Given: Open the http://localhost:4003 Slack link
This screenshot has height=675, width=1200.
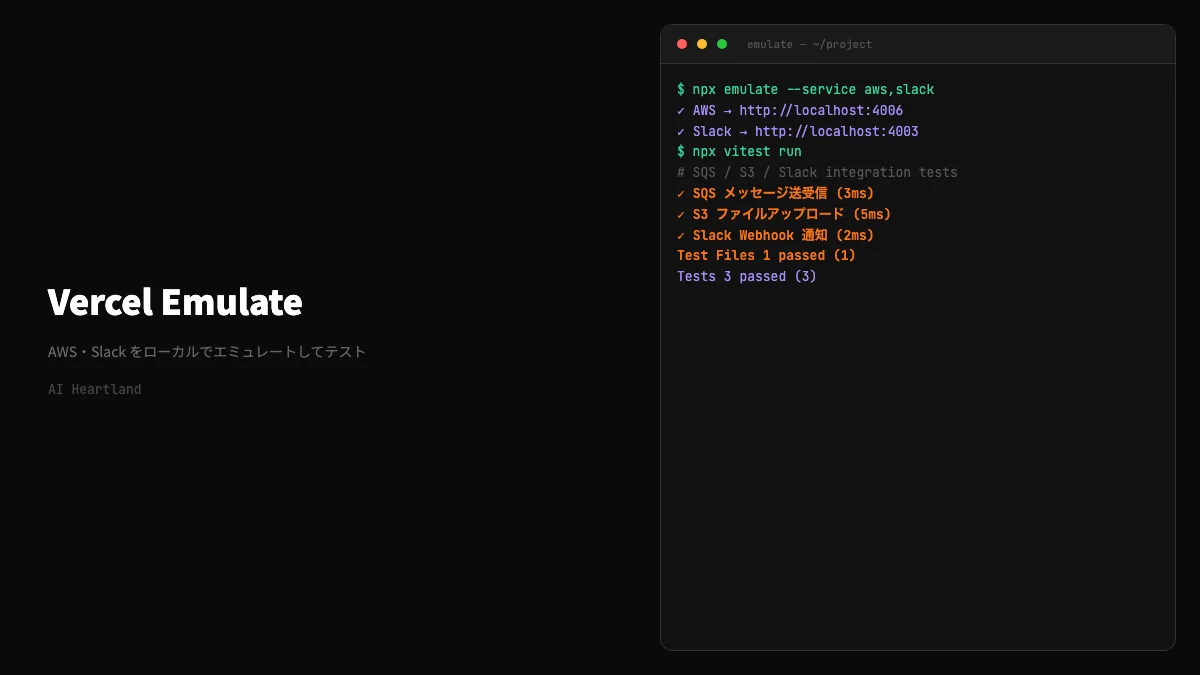Looking at the screenshot, I should (836, 131).
